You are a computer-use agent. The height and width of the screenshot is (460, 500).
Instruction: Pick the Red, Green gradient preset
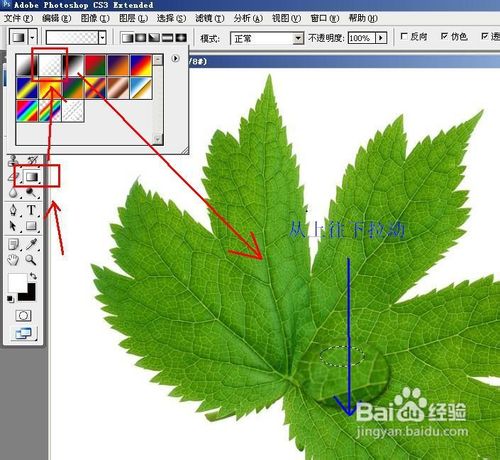95,65
